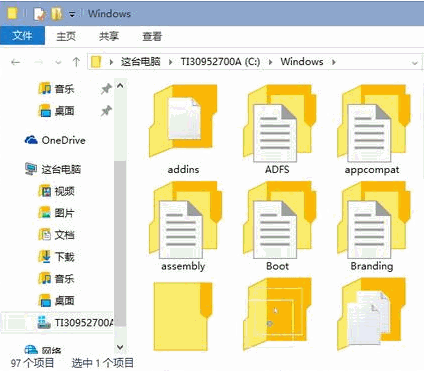
Task: Click TI30952700A (C:) breadcrumb
Action: [220, 62]
